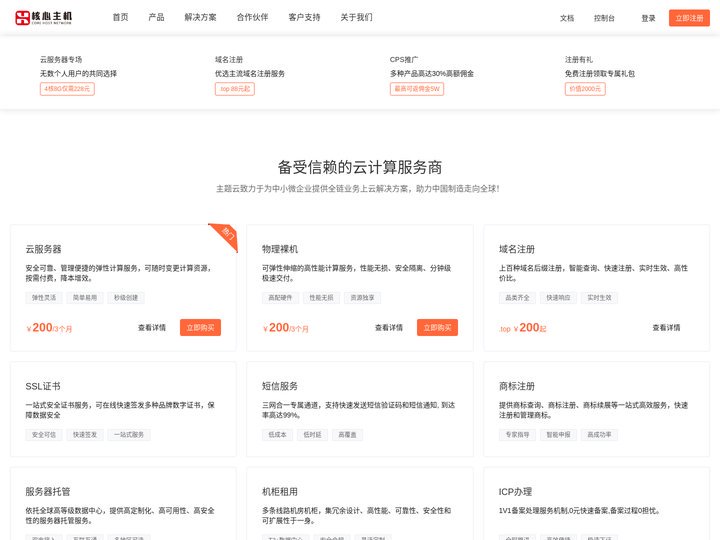Select the 智能申报 tag
This screenshot has height=540, width=720.
pos(558,434)
